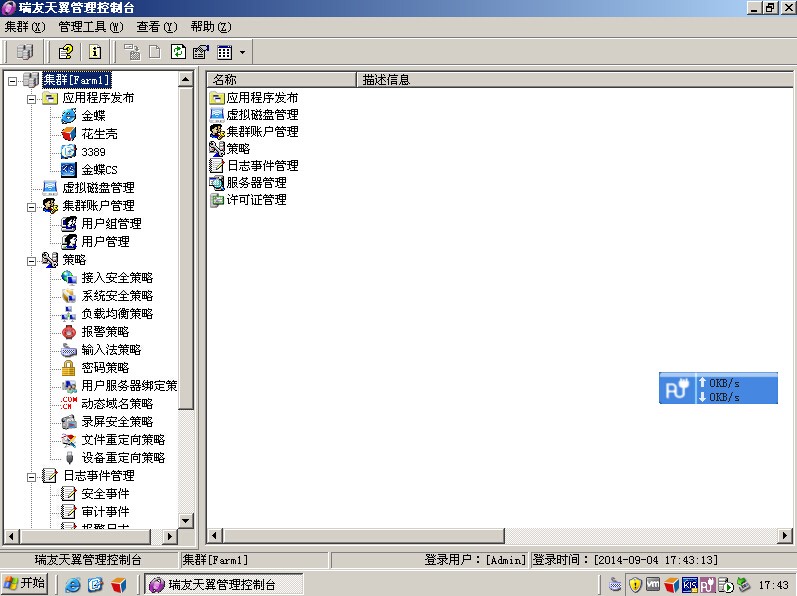Collapse the 应用程序发布 tree node
797x596 pixels.
pos(31,99)
